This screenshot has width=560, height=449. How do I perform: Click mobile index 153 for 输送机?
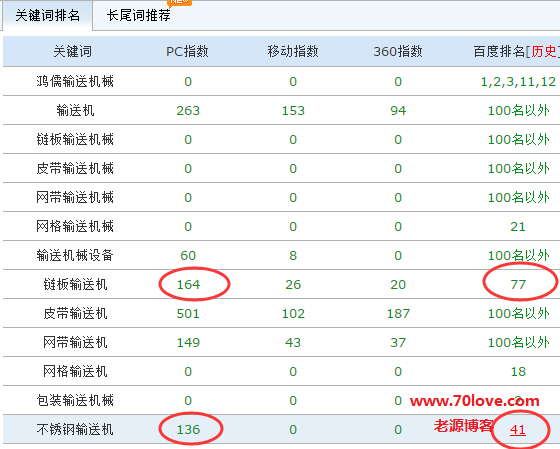pos(293,110)
